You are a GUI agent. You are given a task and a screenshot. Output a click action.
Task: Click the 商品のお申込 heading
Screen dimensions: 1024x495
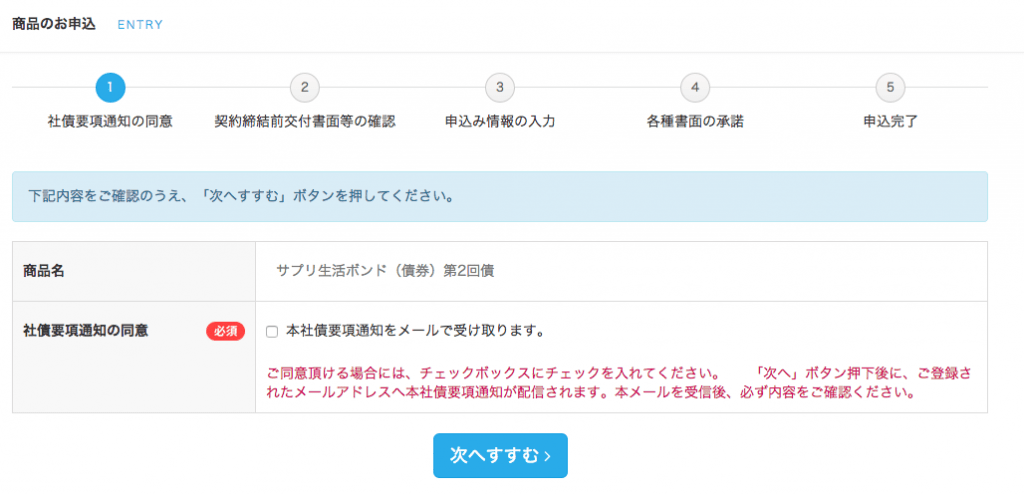54,24
